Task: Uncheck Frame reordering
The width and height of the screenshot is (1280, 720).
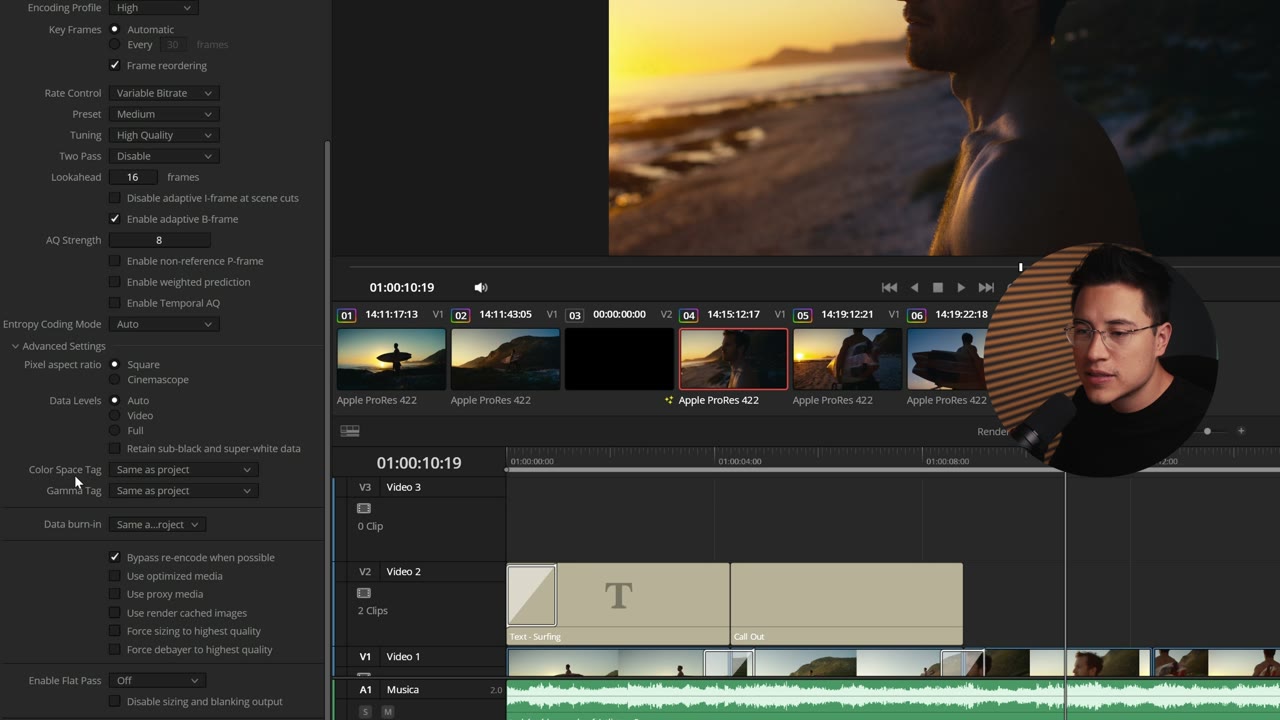Action: pyautogui.click(x=114, y=66)
